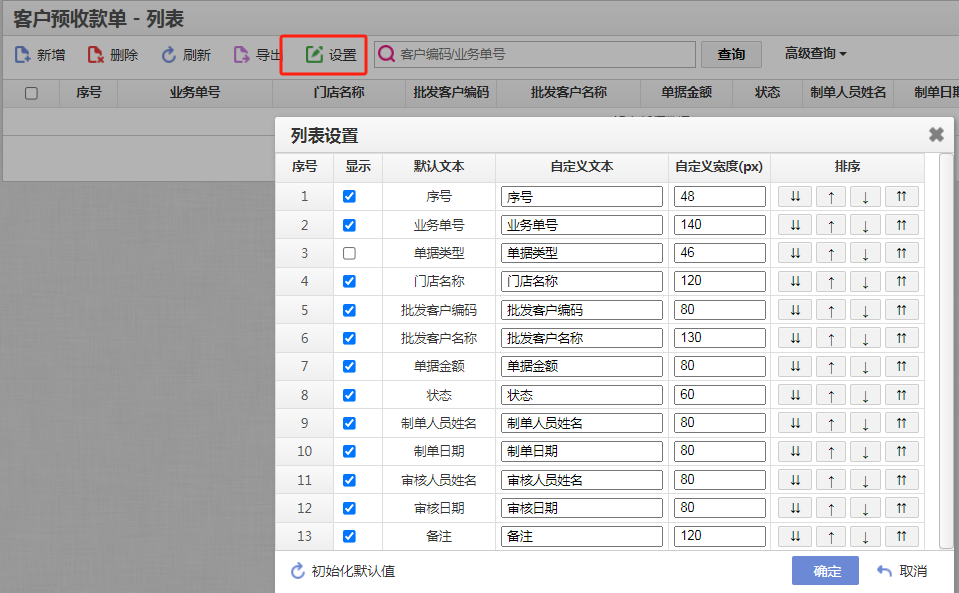Click custom width field of 批发客户名称 row
959x593 pixels.
point(719,338)
